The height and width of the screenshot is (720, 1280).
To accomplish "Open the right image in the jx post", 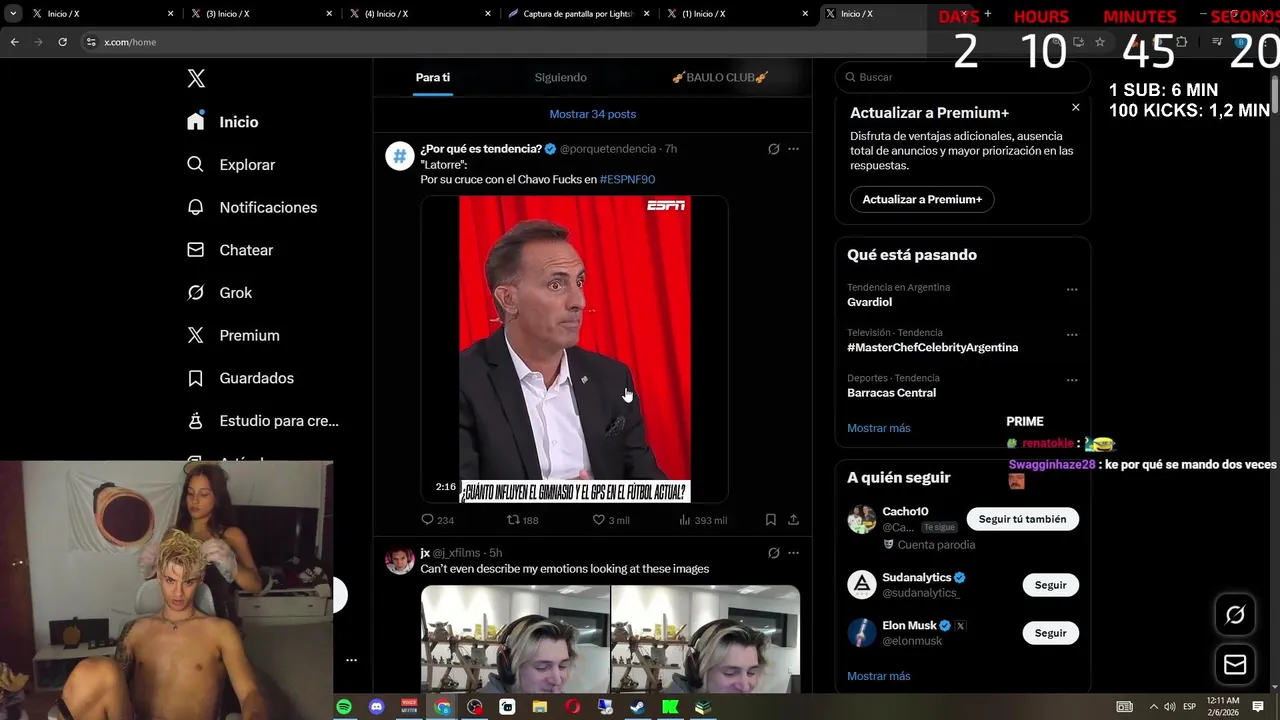I will click(706, 640).
